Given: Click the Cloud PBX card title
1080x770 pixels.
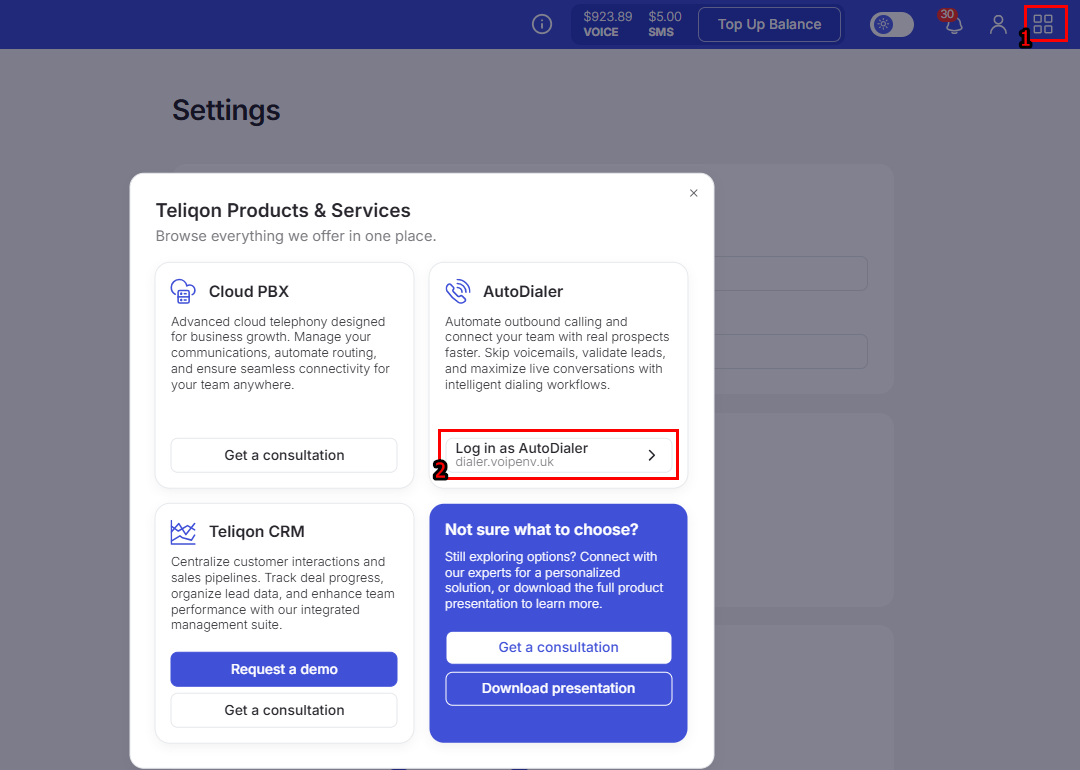Looking at the screenshot, I should [249, 291].
